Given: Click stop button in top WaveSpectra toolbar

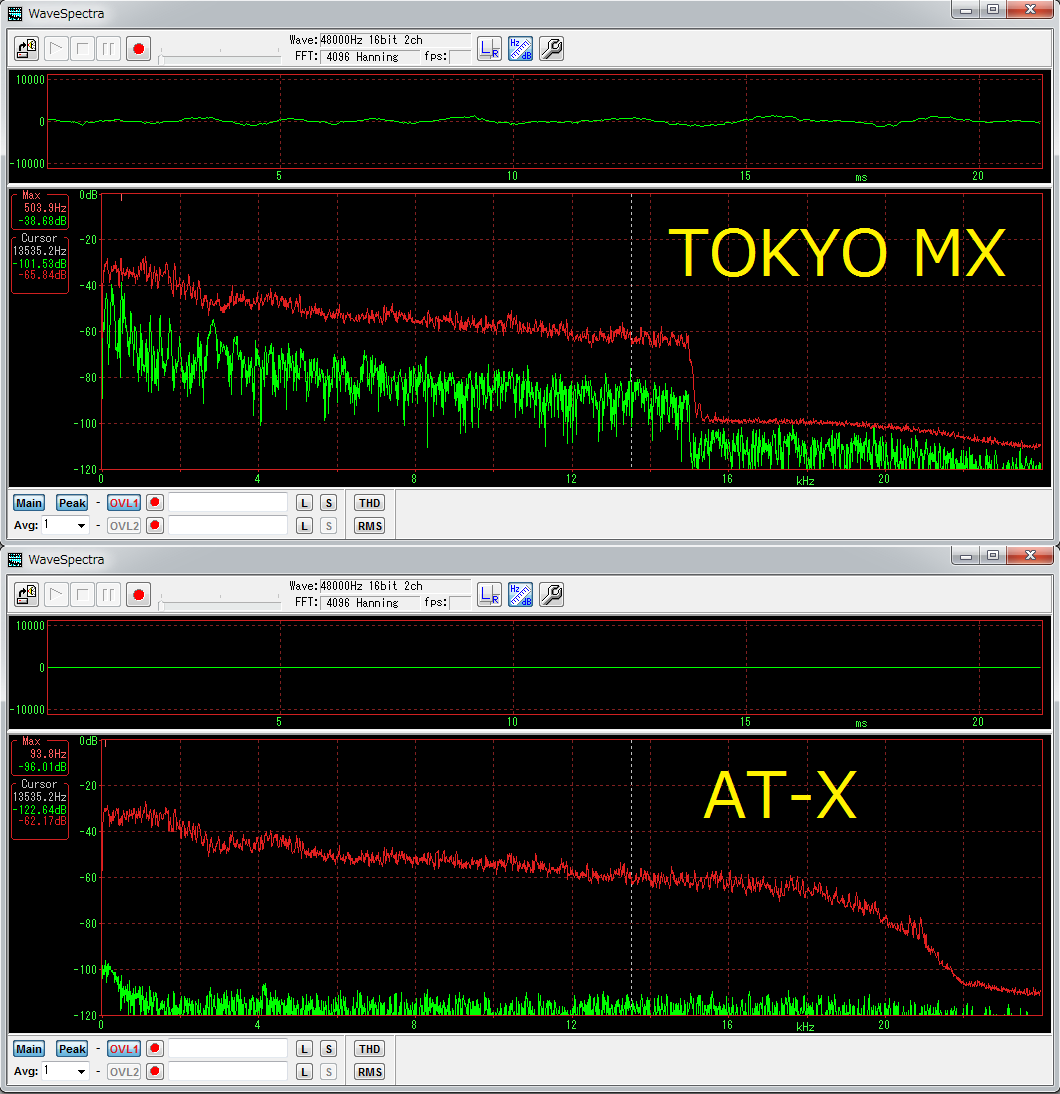Looking at the screenshot, I should click(x=82, y=49).
